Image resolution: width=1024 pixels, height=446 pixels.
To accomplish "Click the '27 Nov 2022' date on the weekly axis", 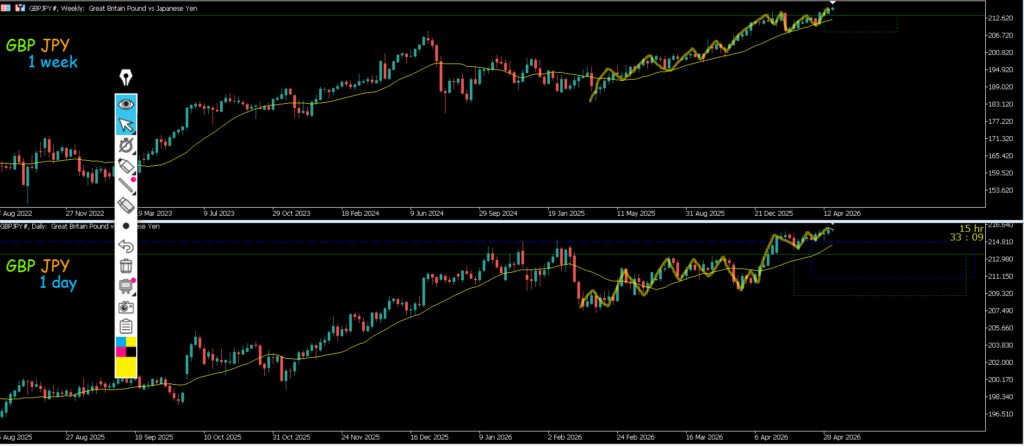I will tap(85, 213).
